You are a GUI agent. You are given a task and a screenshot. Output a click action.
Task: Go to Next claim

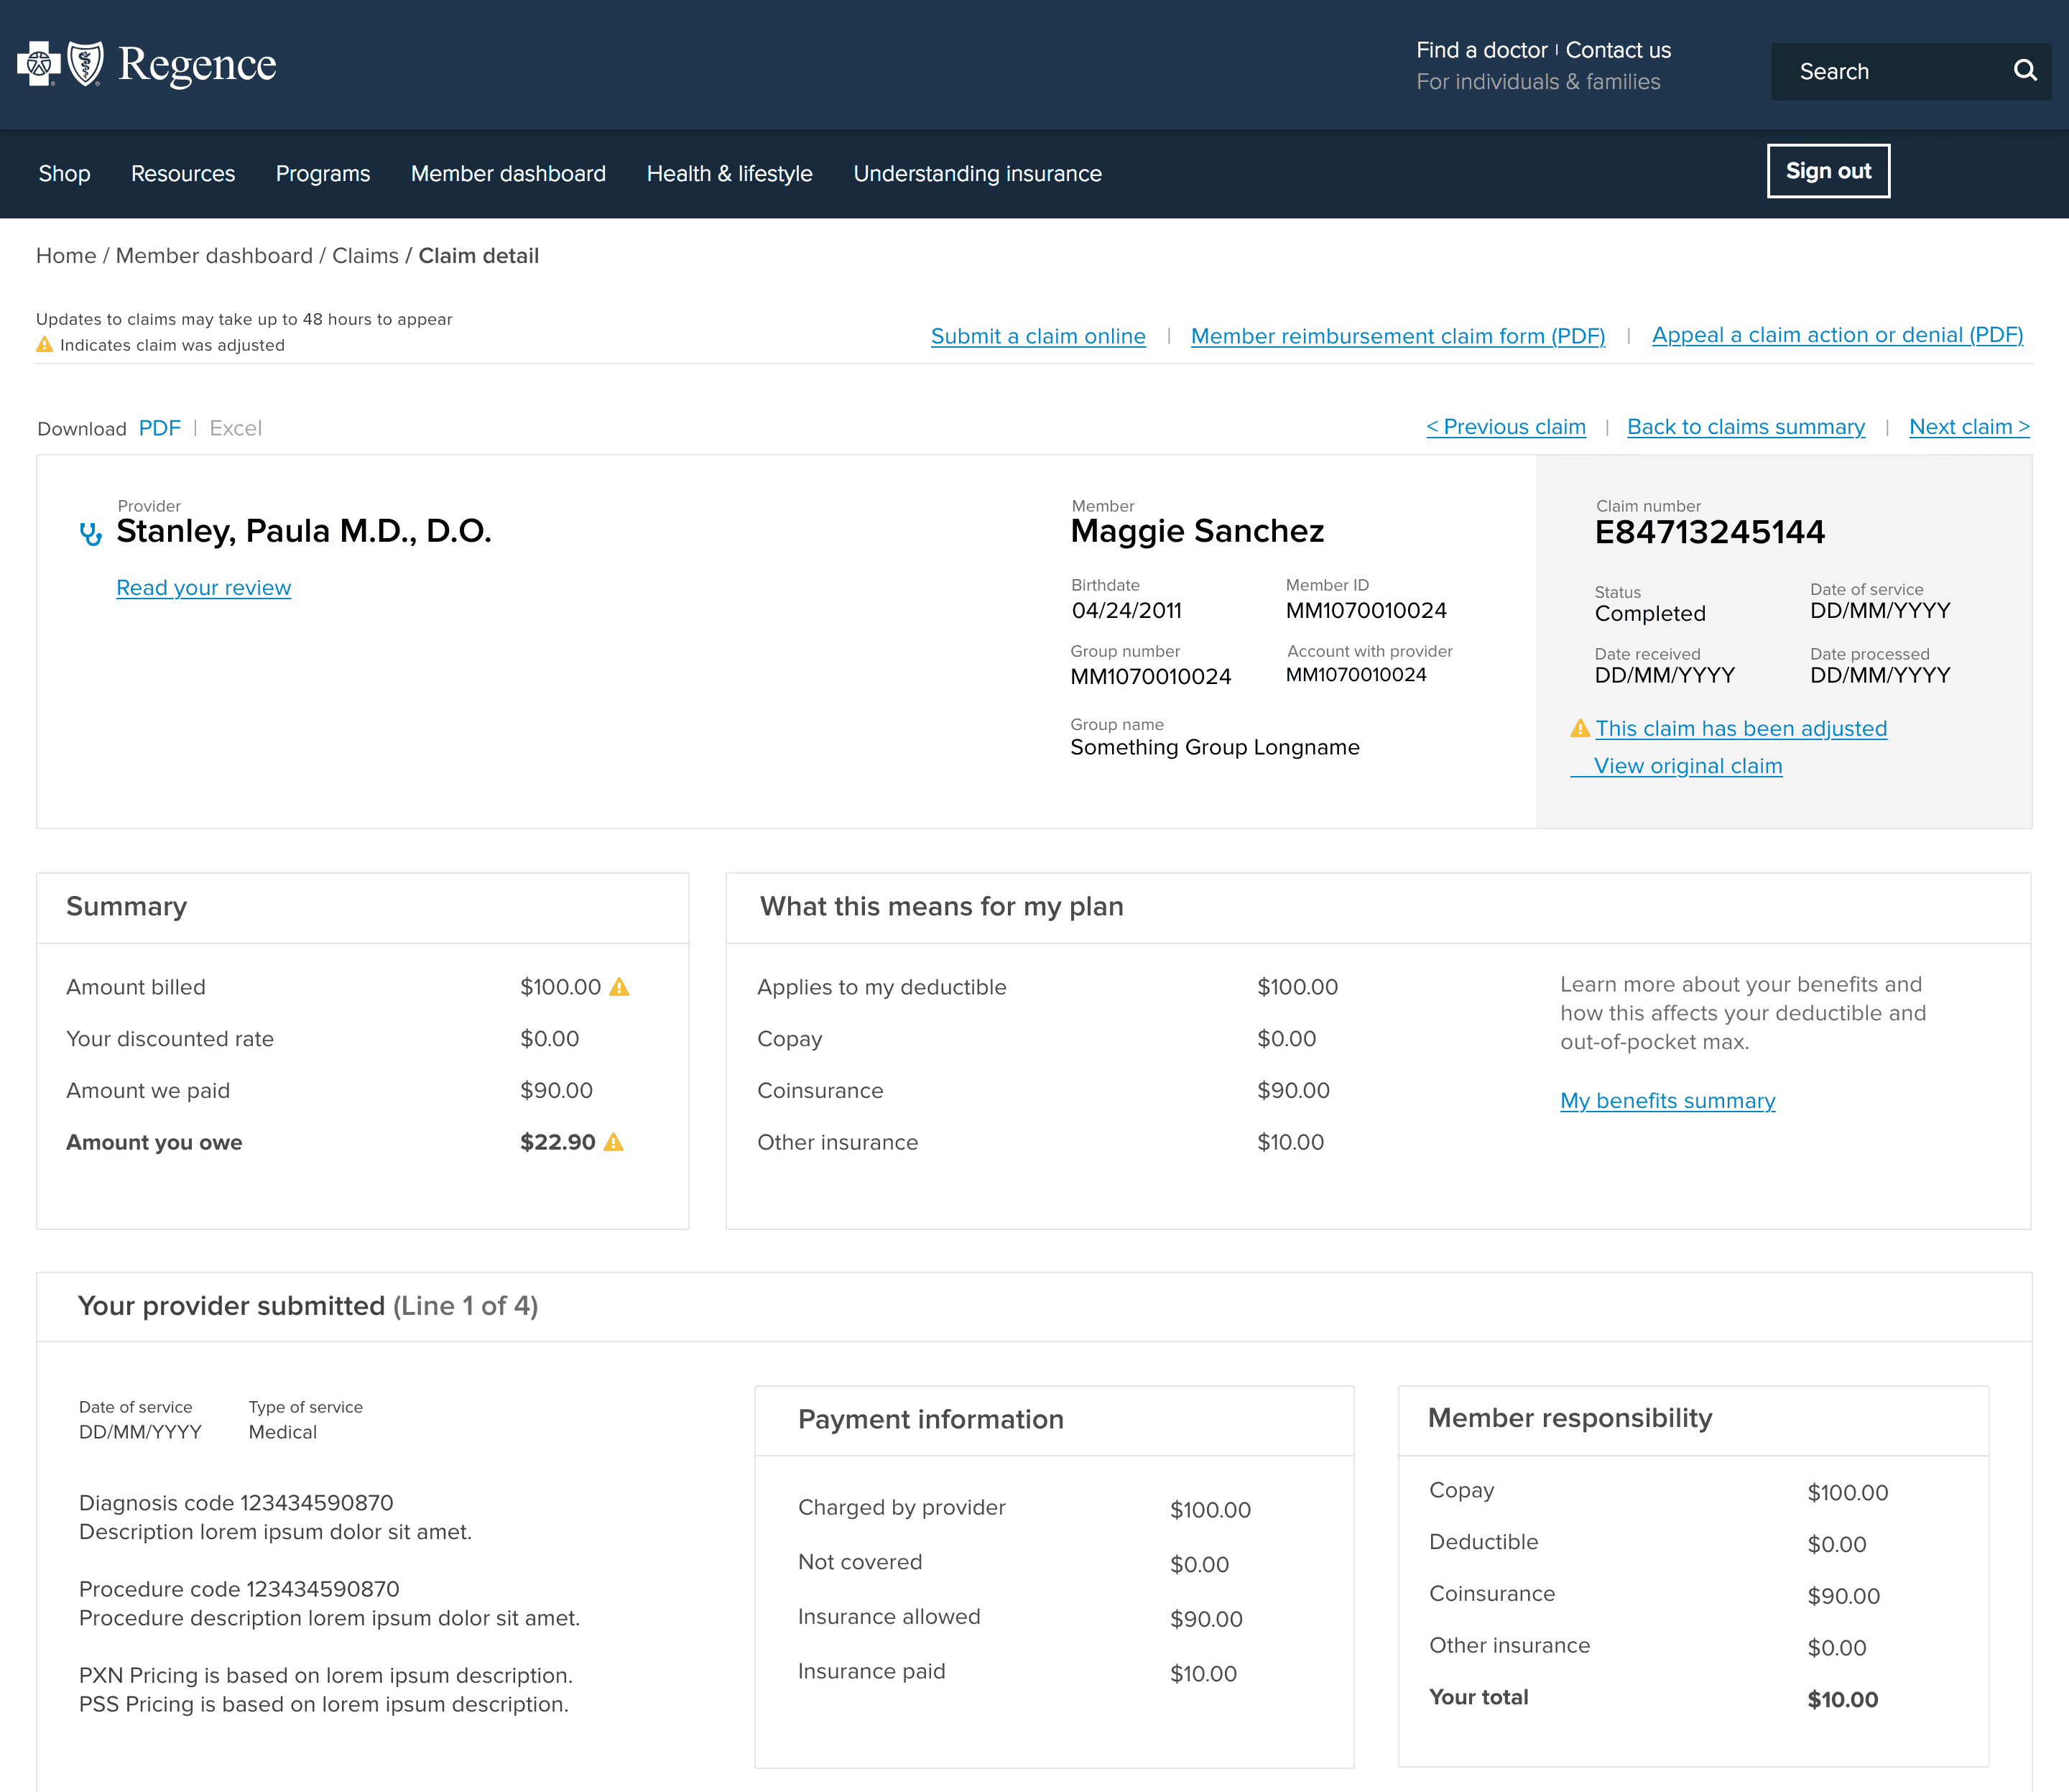click(x=1968, y=427)
